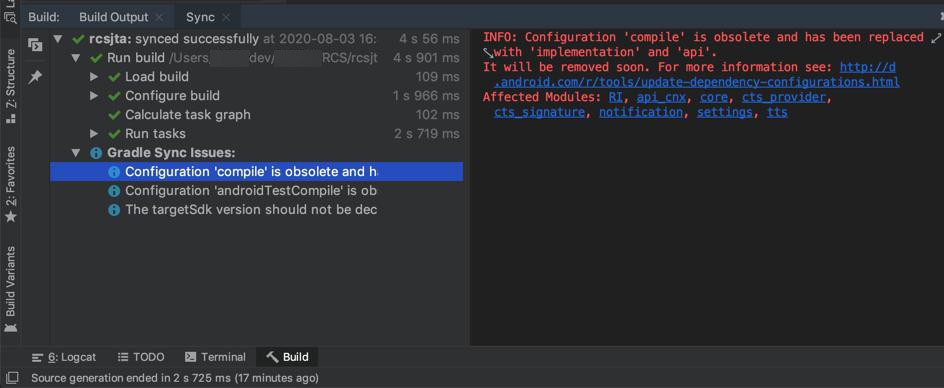Click the restore layout icon in build sidebar

coord(36,45)
